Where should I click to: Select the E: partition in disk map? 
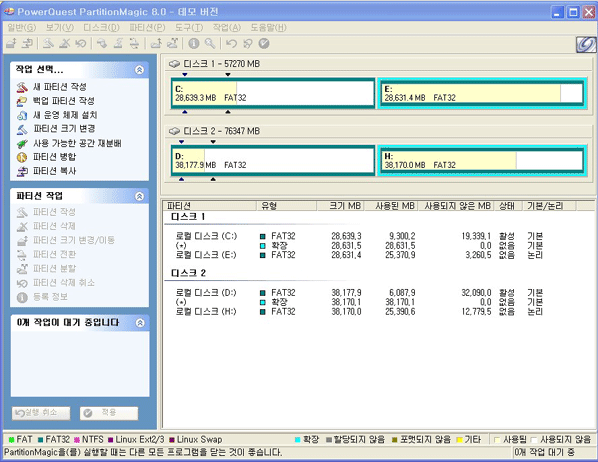(482, 93)
